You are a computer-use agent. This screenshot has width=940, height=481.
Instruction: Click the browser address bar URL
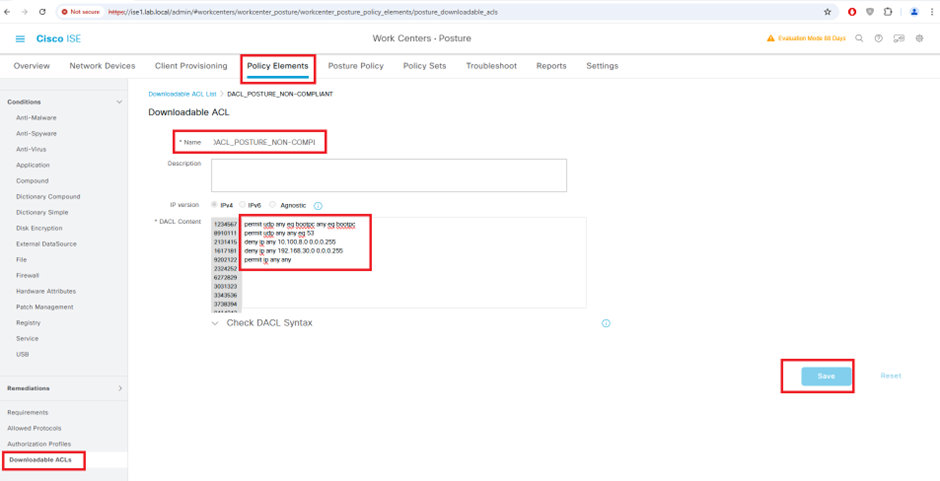(x=303, y=11)
